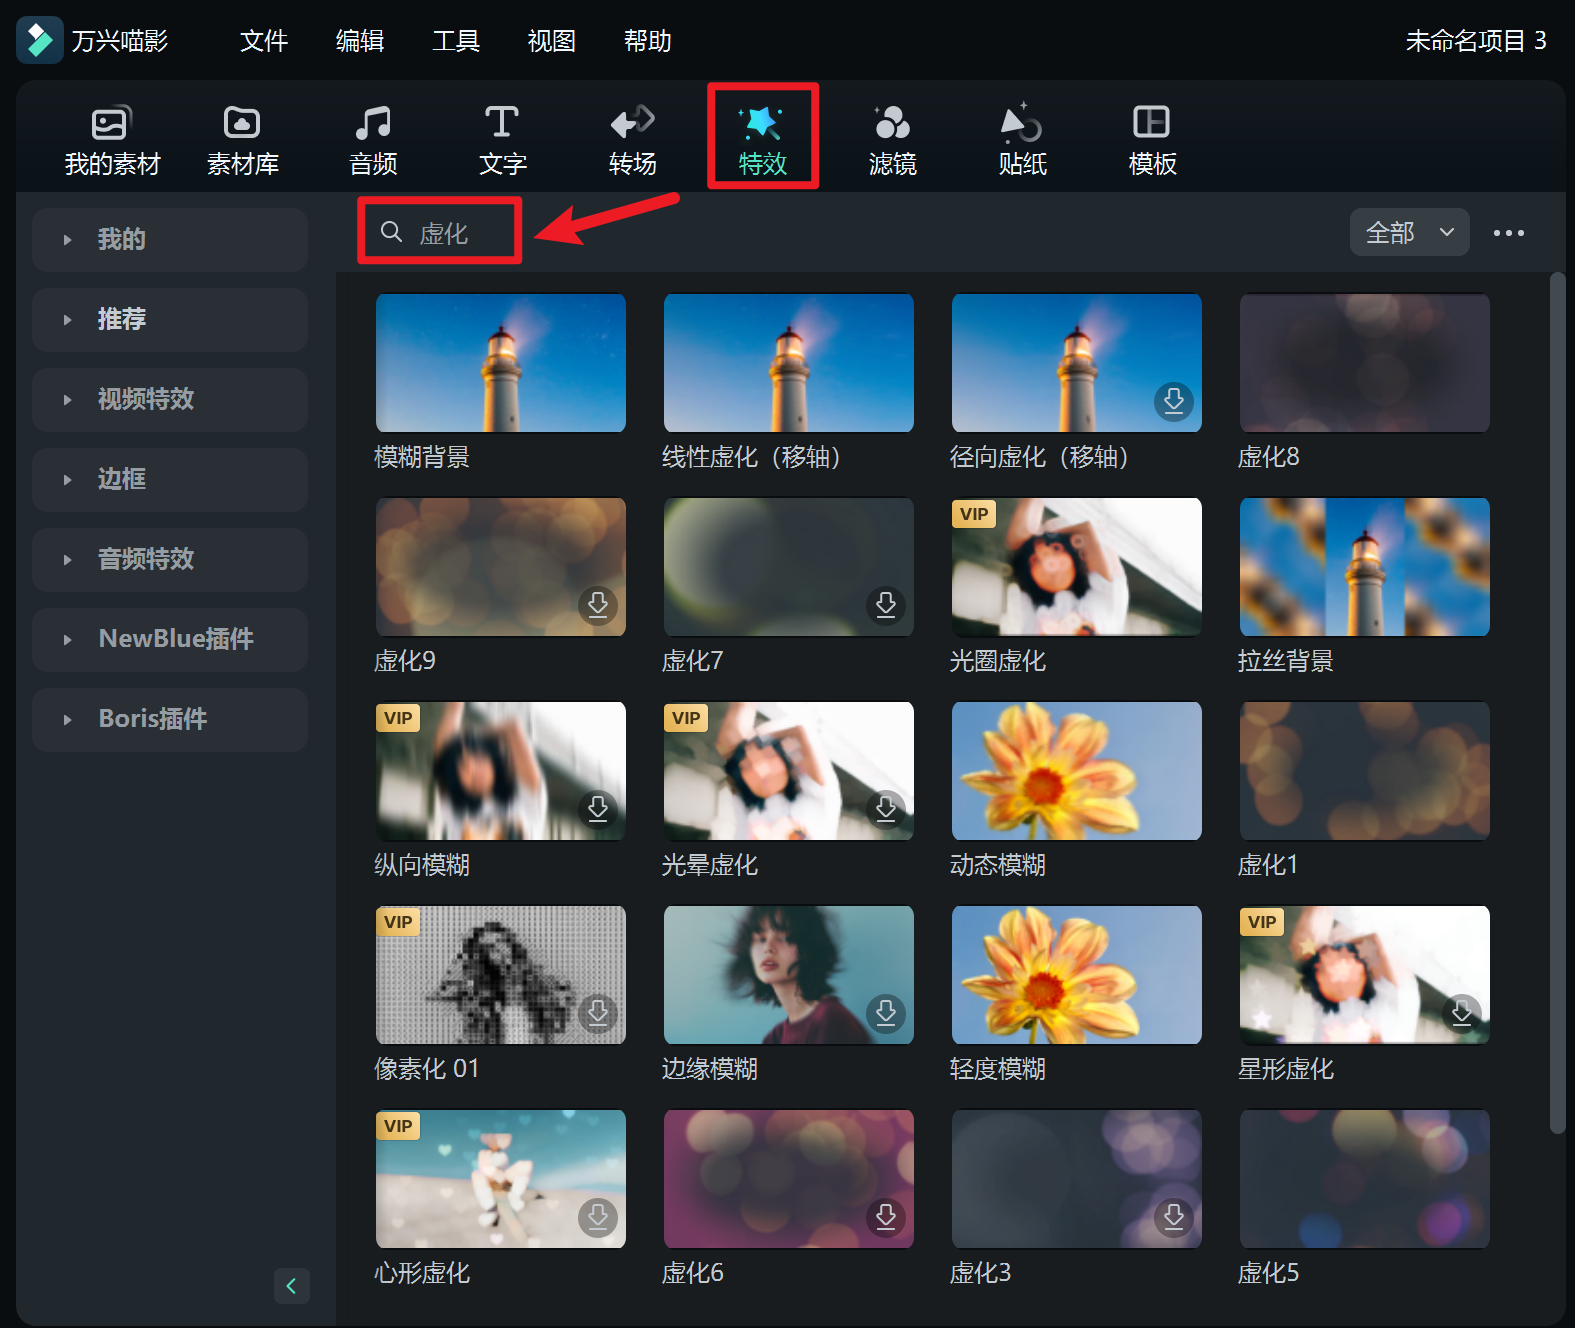Click the 纵向模糊 label text

point(422,865)
